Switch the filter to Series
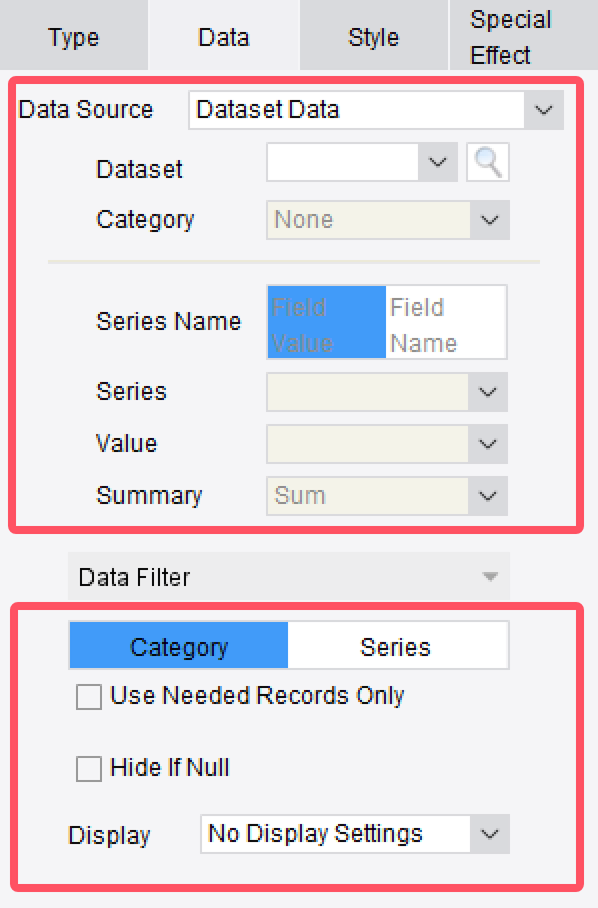 tap(398, 645)
